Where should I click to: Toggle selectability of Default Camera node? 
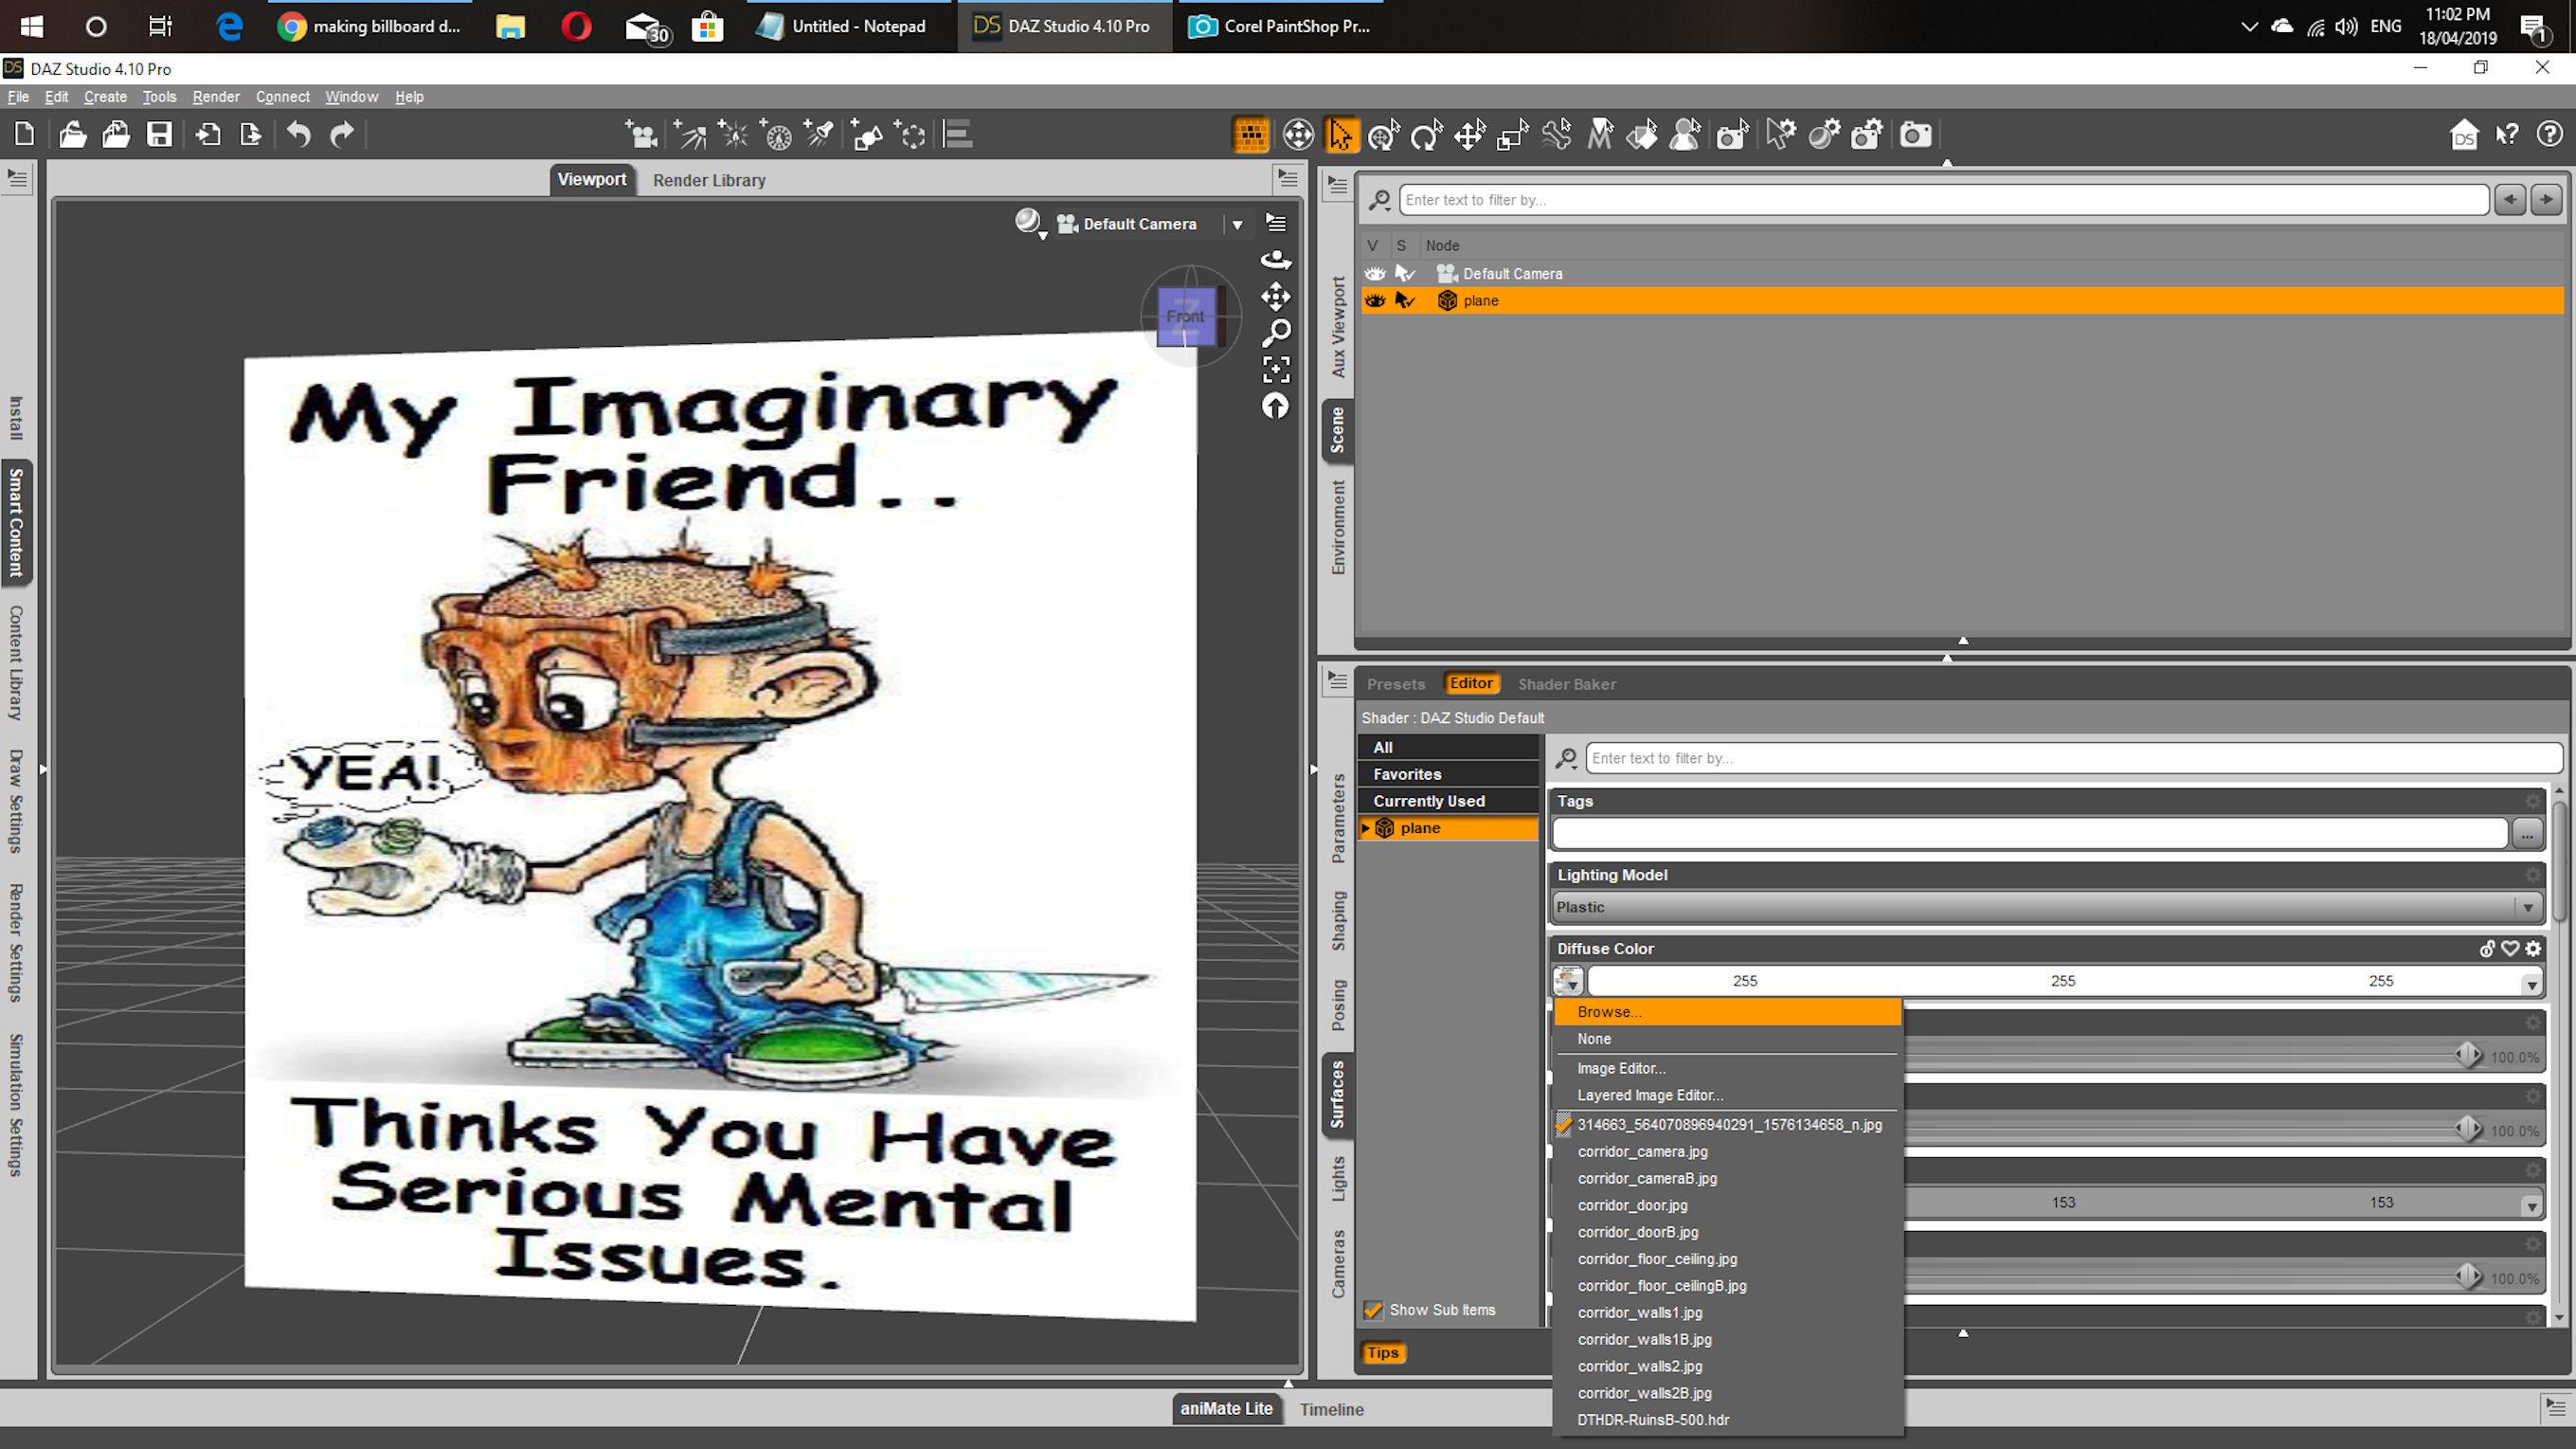1405,273
